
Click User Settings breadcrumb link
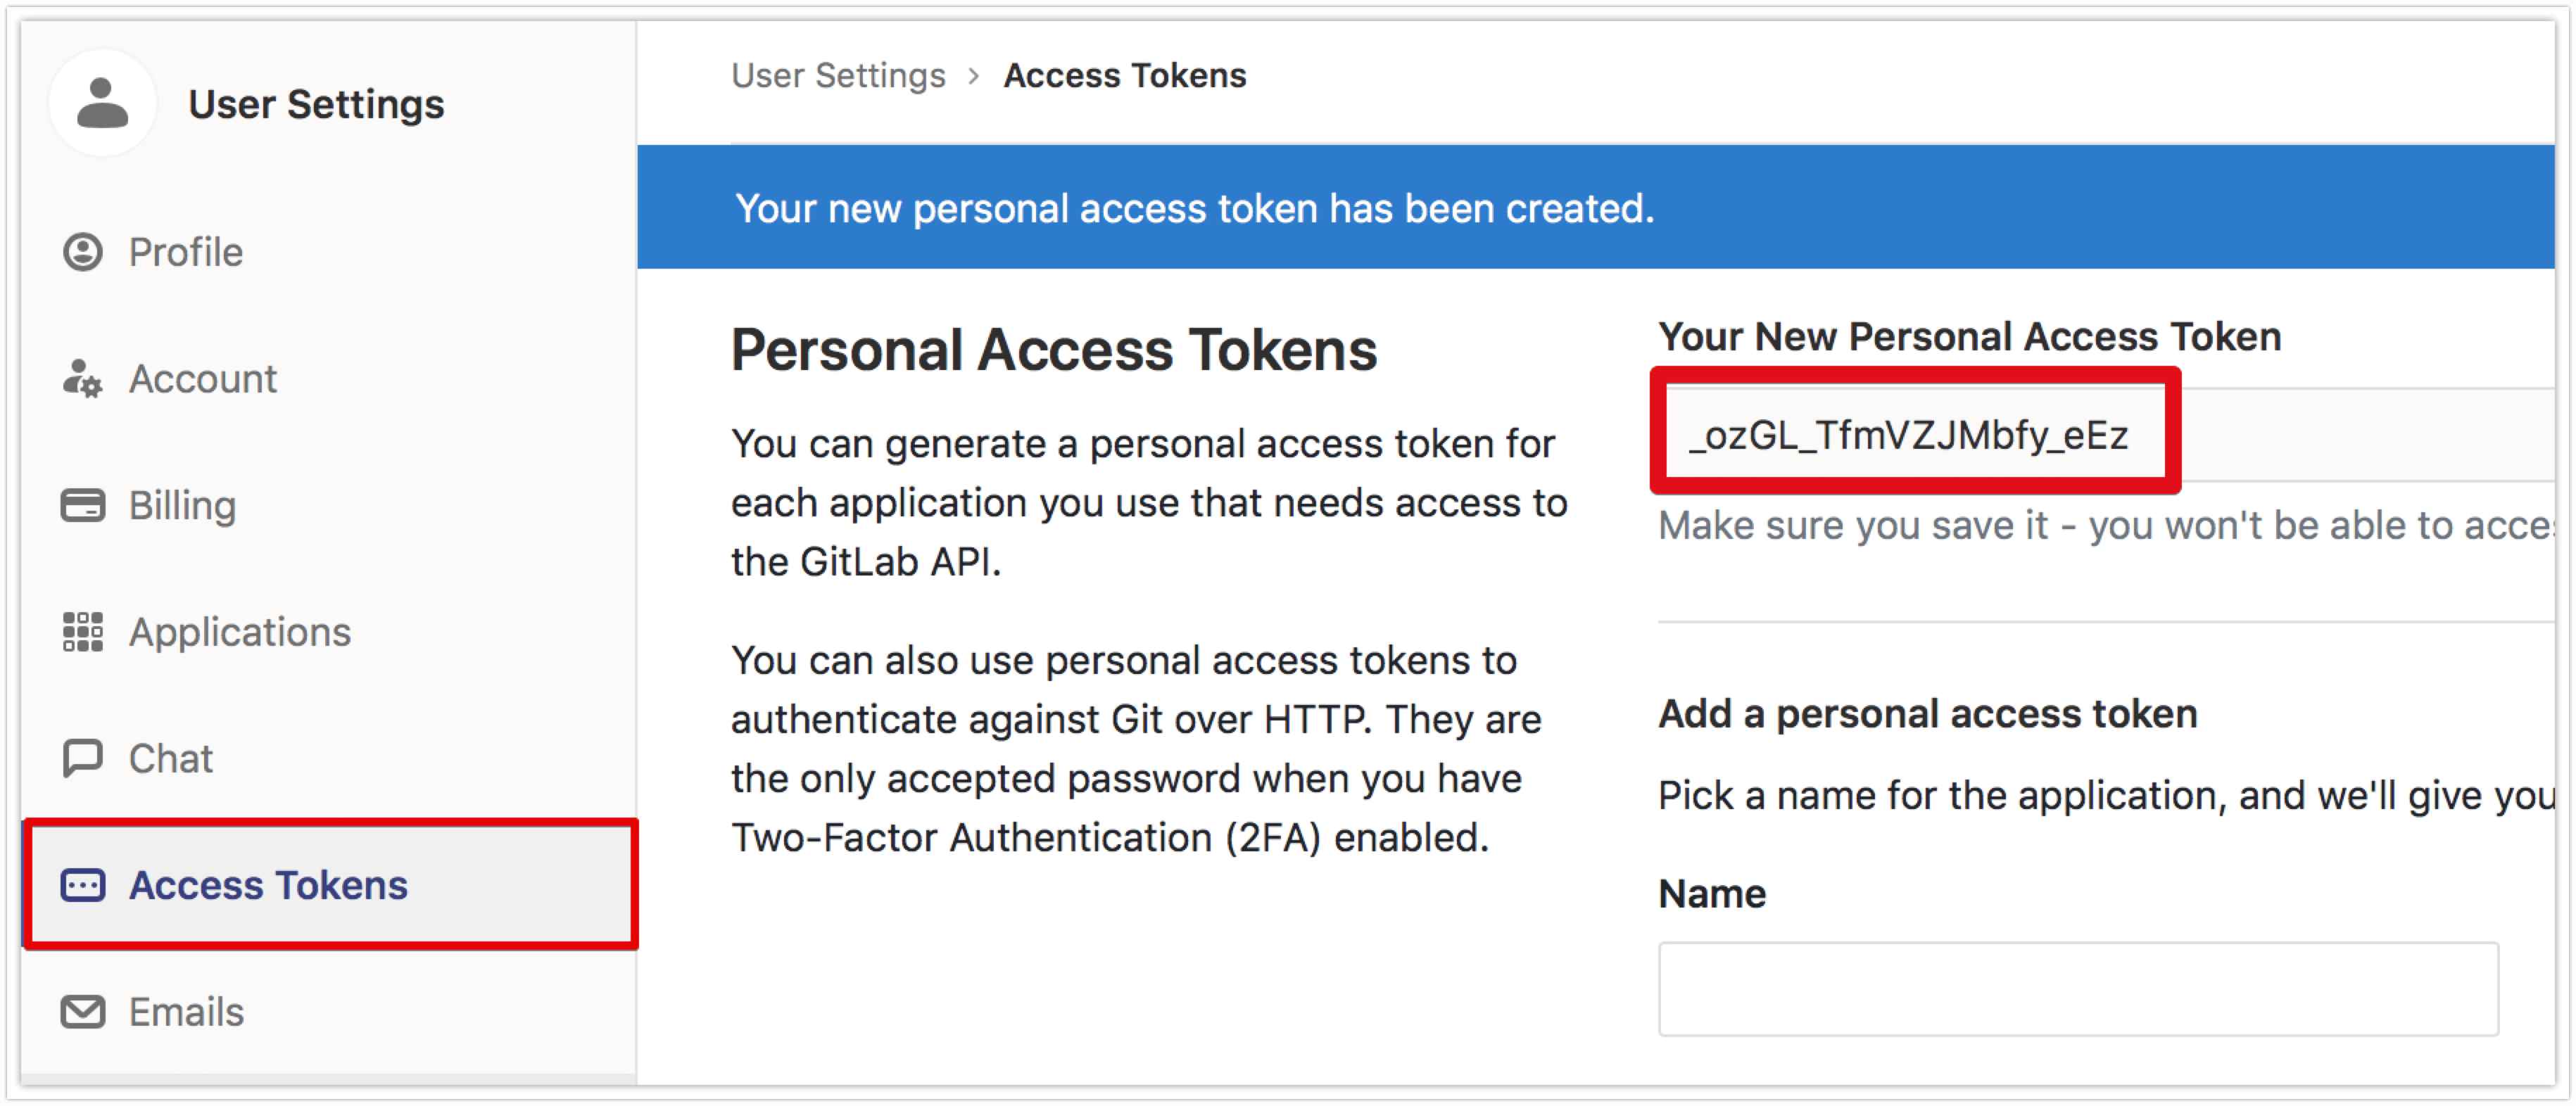click(838, 76)
